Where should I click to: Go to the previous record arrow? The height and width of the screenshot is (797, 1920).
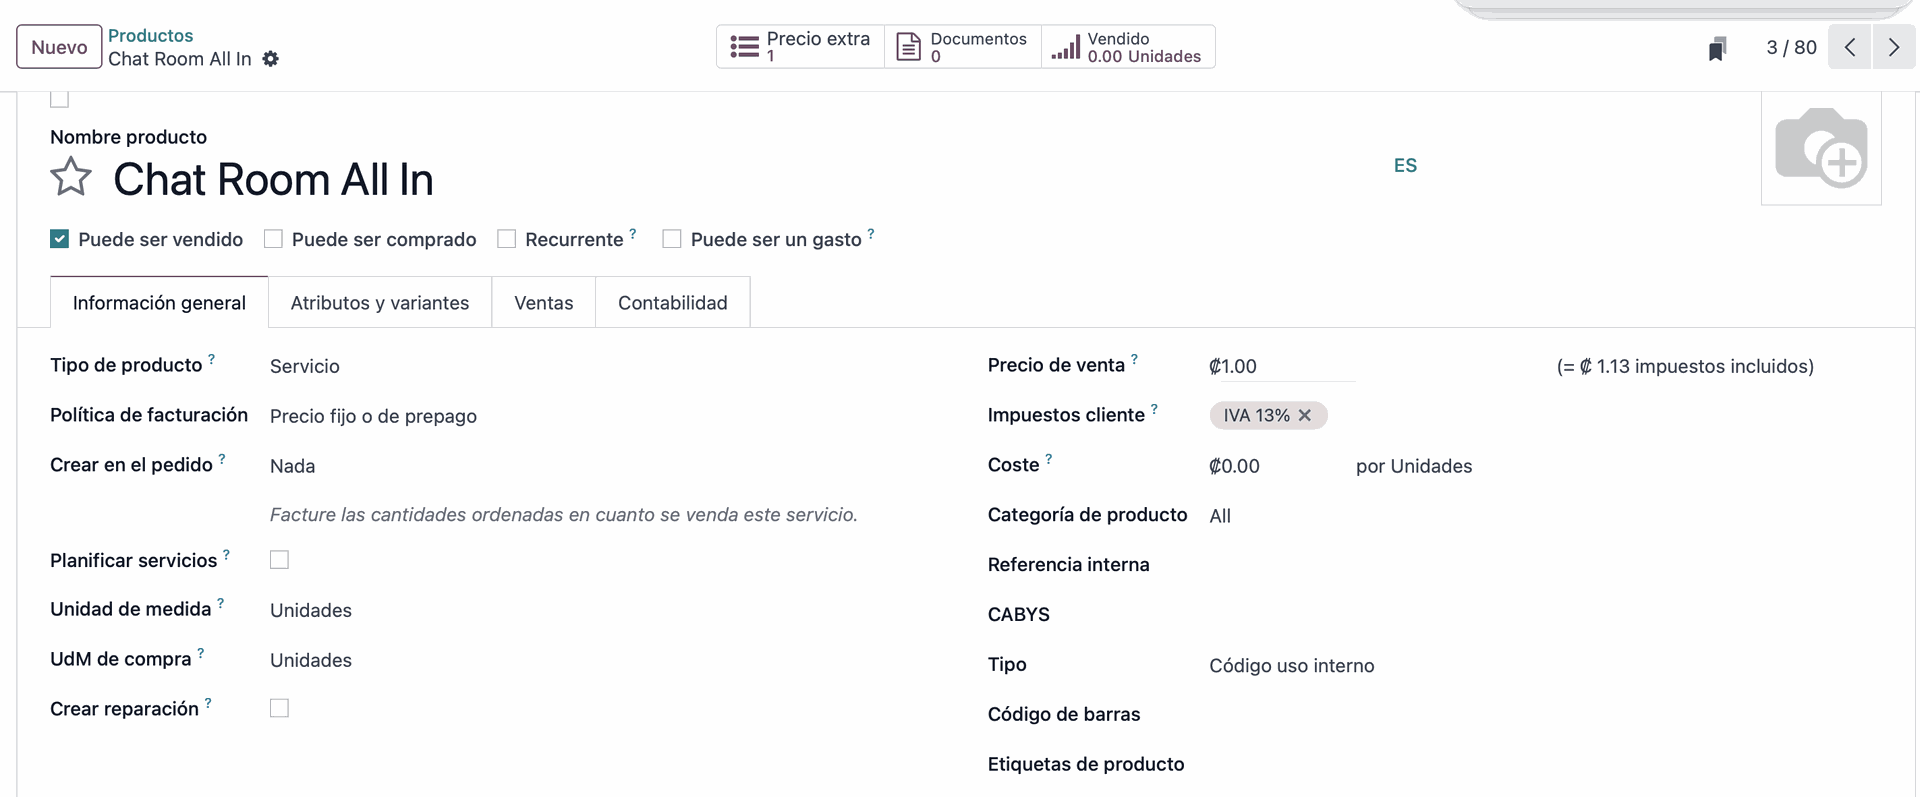1850,47
